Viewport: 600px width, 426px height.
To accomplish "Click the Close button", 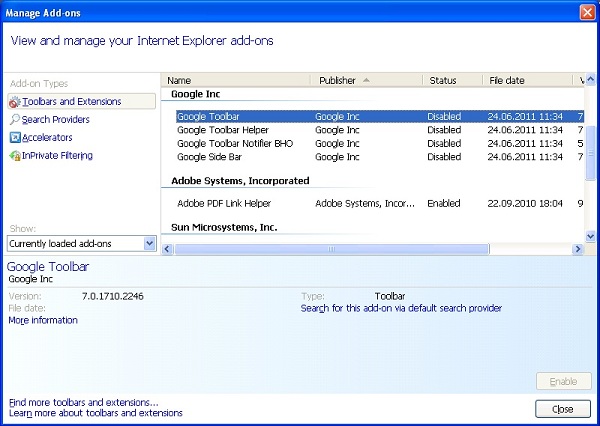I will pyautogui.click(x=562, y=409).
